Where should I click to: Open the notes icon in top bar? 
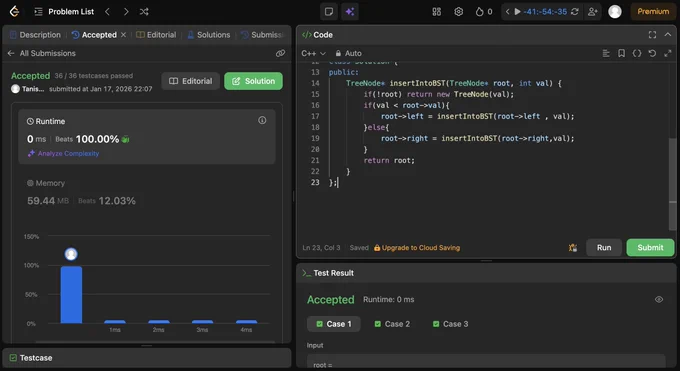(x=329, y=12)
